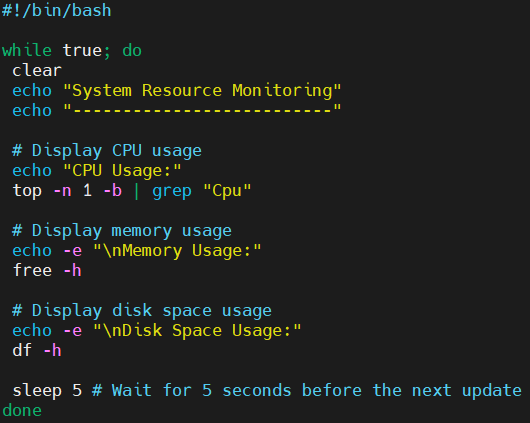Click the "grep" command

pos(172,191)
